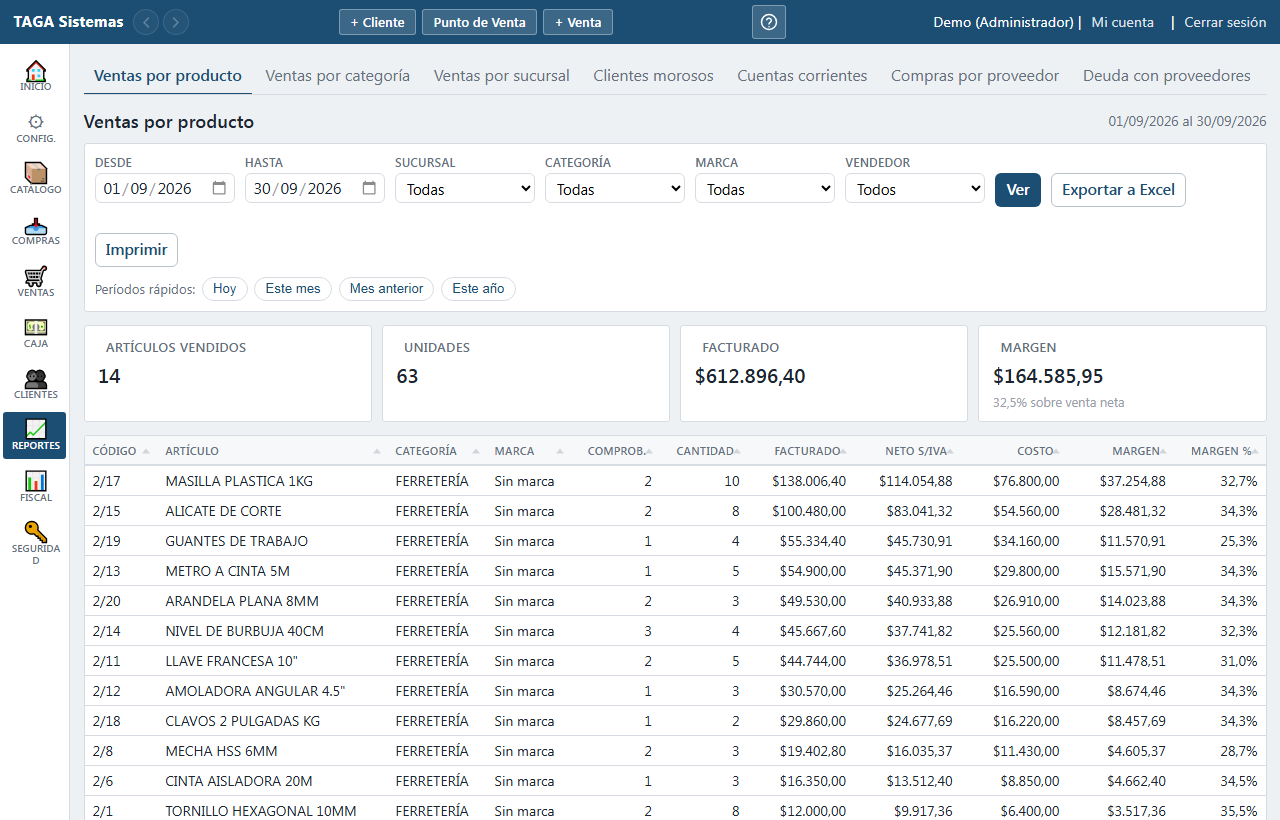The image size is (1280, 820).
Task: Expand the Marca dropdown
Action: [765, 189]
